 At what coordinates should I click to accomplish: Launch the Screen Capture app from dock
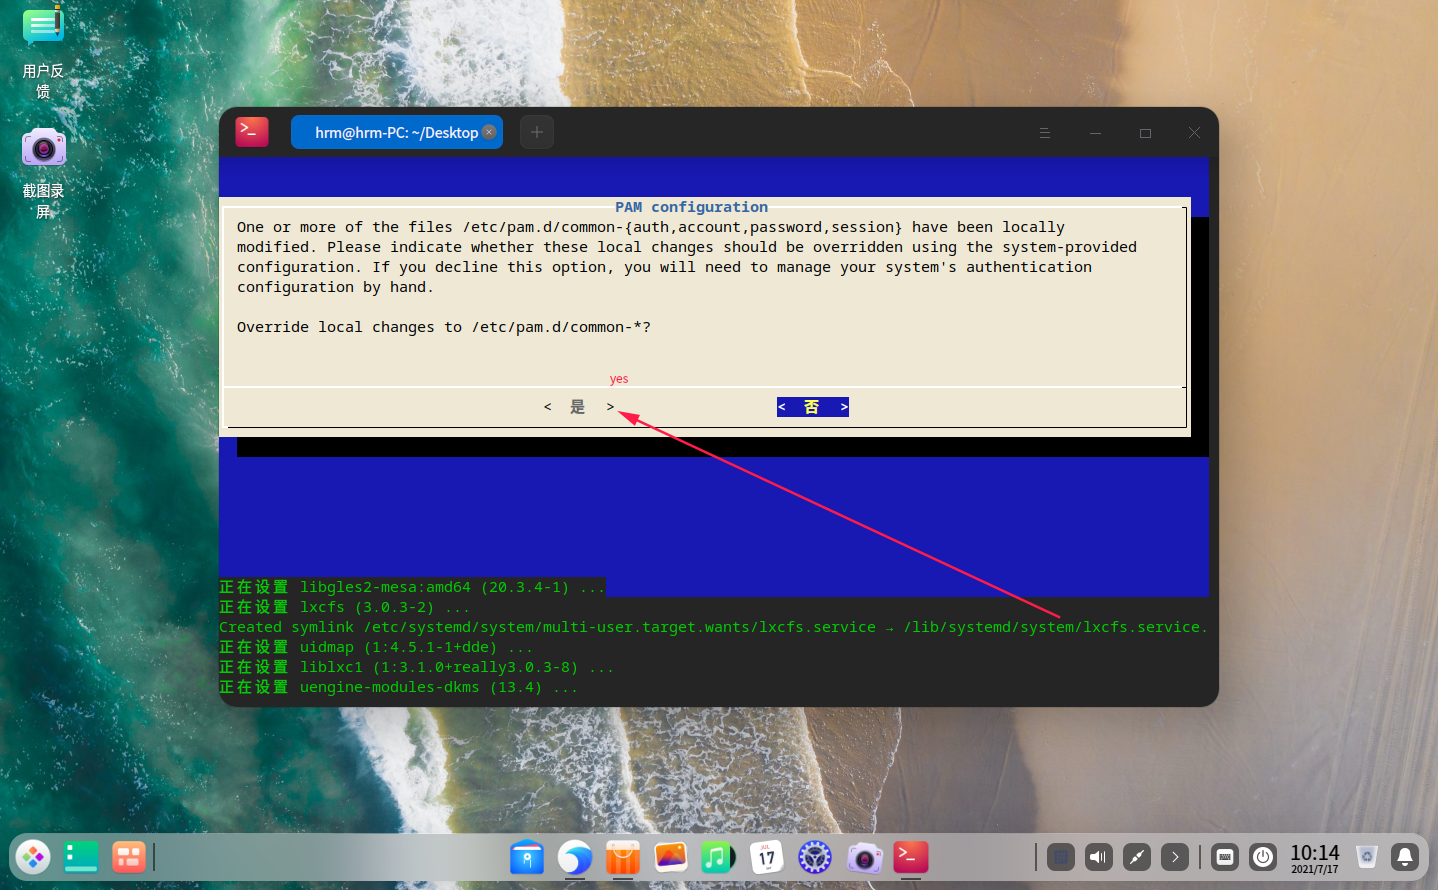pos(864,857)
